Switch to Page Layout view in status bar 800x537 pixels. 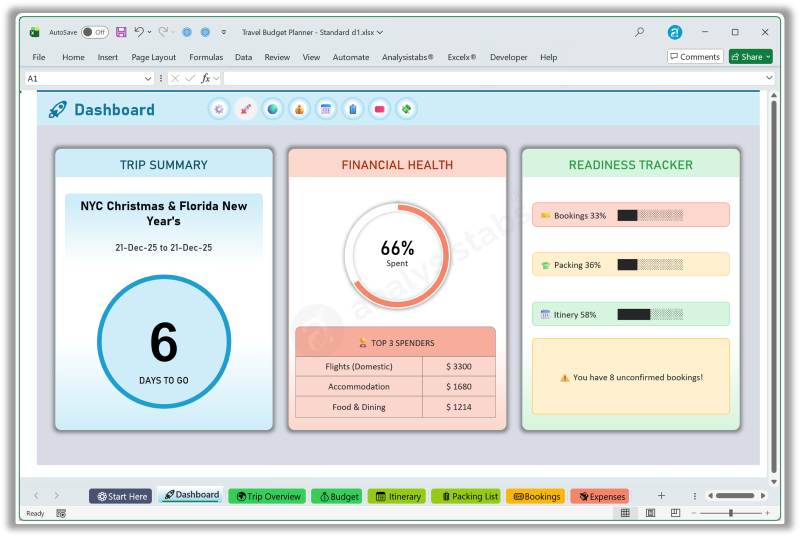(x=651, y=513)
